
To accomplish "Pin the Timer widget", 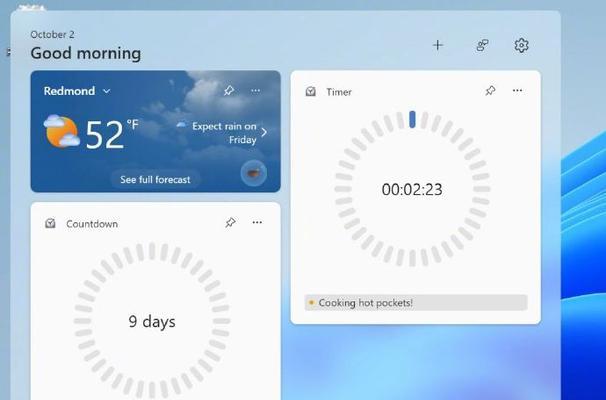I will pyautogui.click(x=490, y=91).
